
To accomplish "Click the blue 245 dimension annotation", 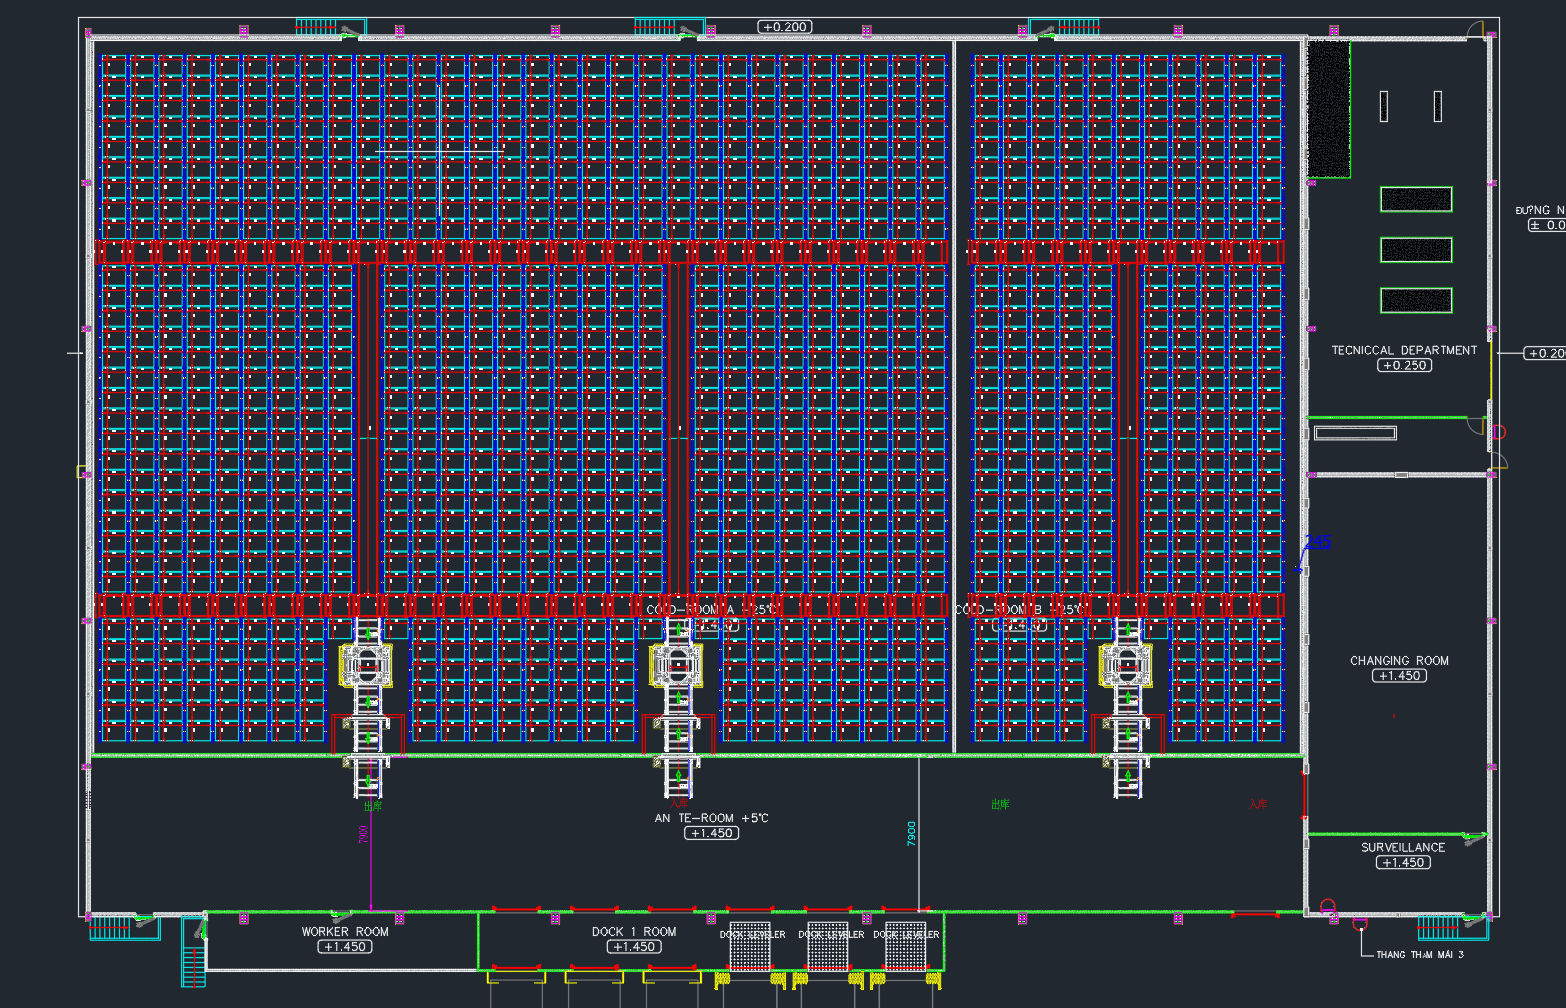I will pyautogui.click(x=1319, y=542).
